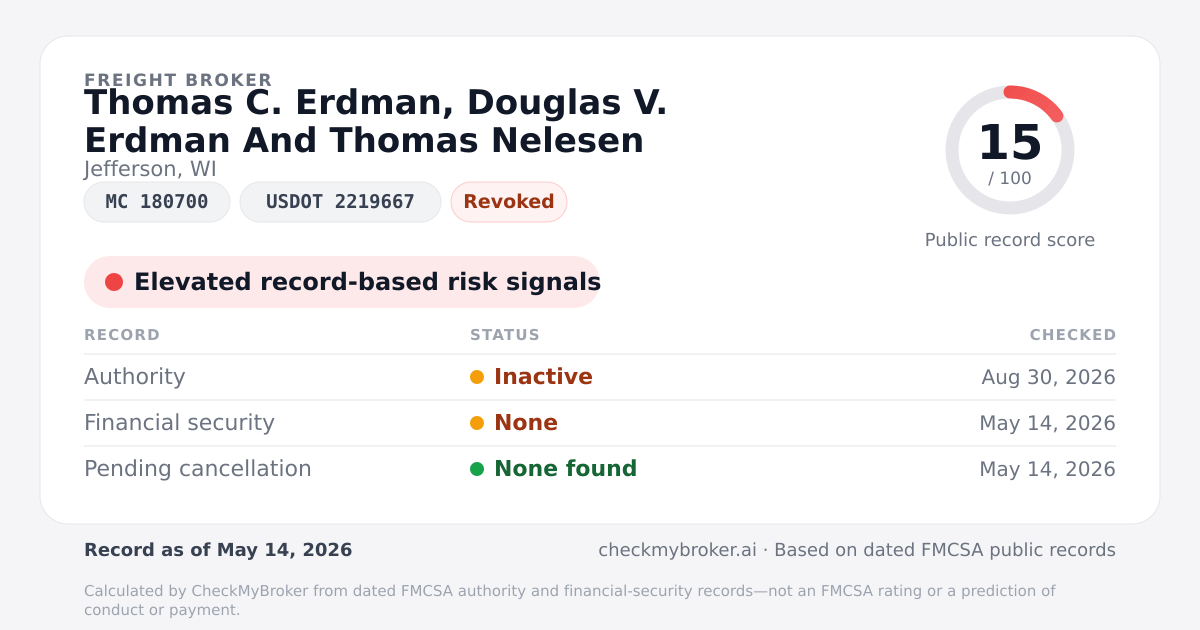Click the broker name heading
1200x630 pixels.
click(x=376, y=121)
